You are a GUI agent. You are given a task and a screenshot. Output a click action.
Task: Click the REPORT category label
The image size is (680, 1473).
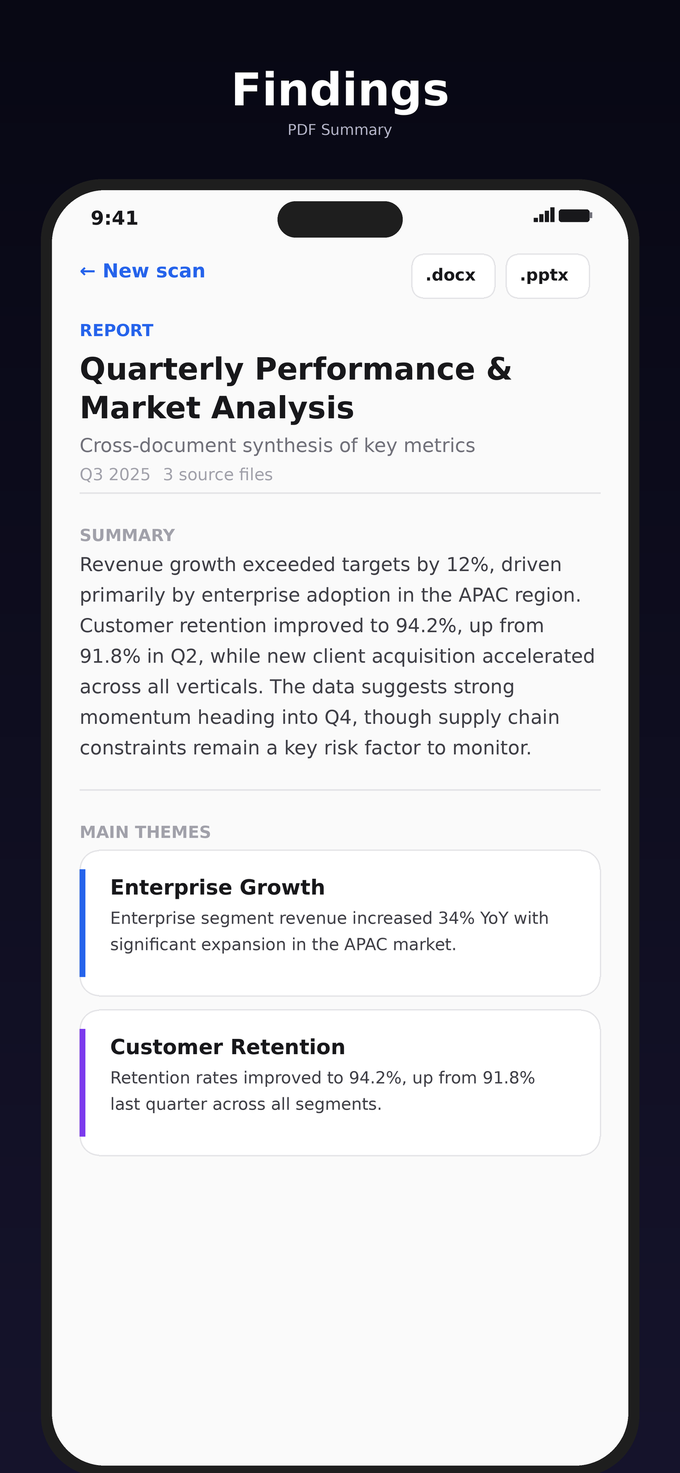pyautogui.click(x=117, y=331)
